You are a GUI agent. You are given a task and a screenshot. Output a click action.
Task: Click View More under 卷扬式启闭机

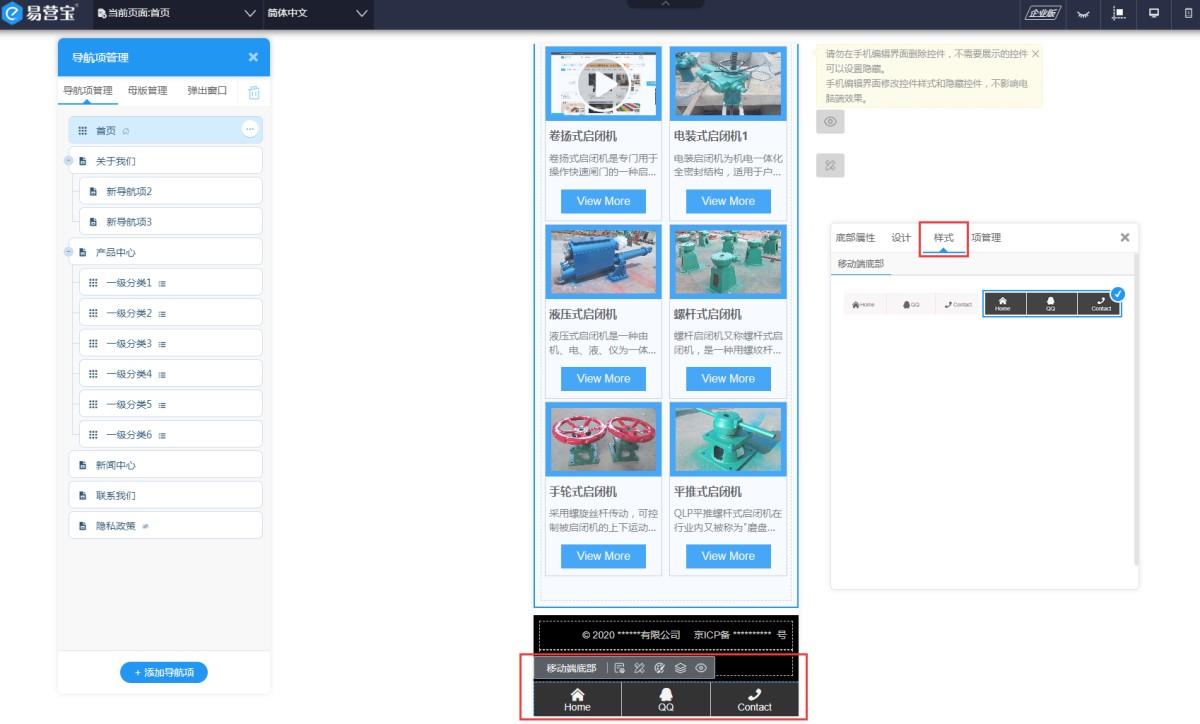[603, 201]
